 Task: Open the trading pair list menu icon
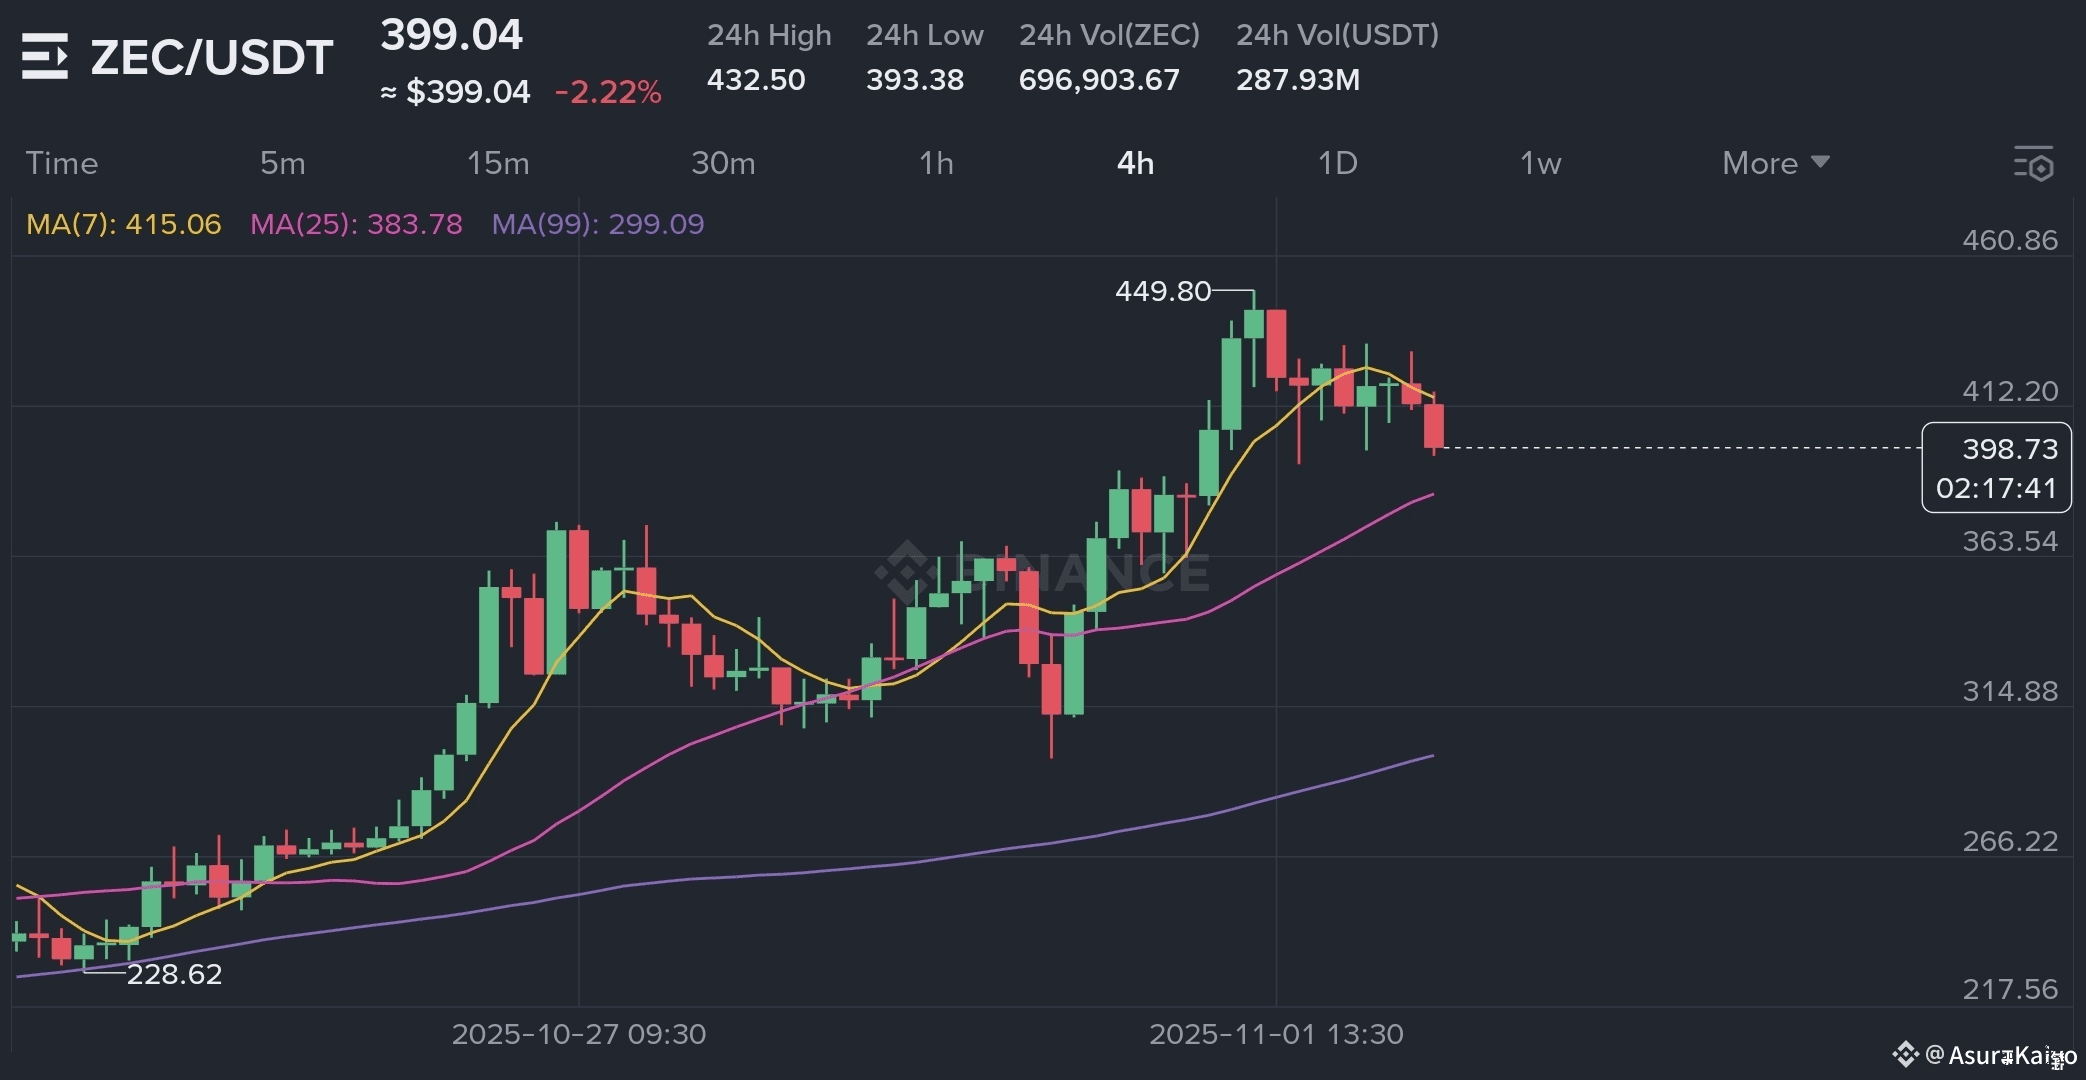point(45,57)
